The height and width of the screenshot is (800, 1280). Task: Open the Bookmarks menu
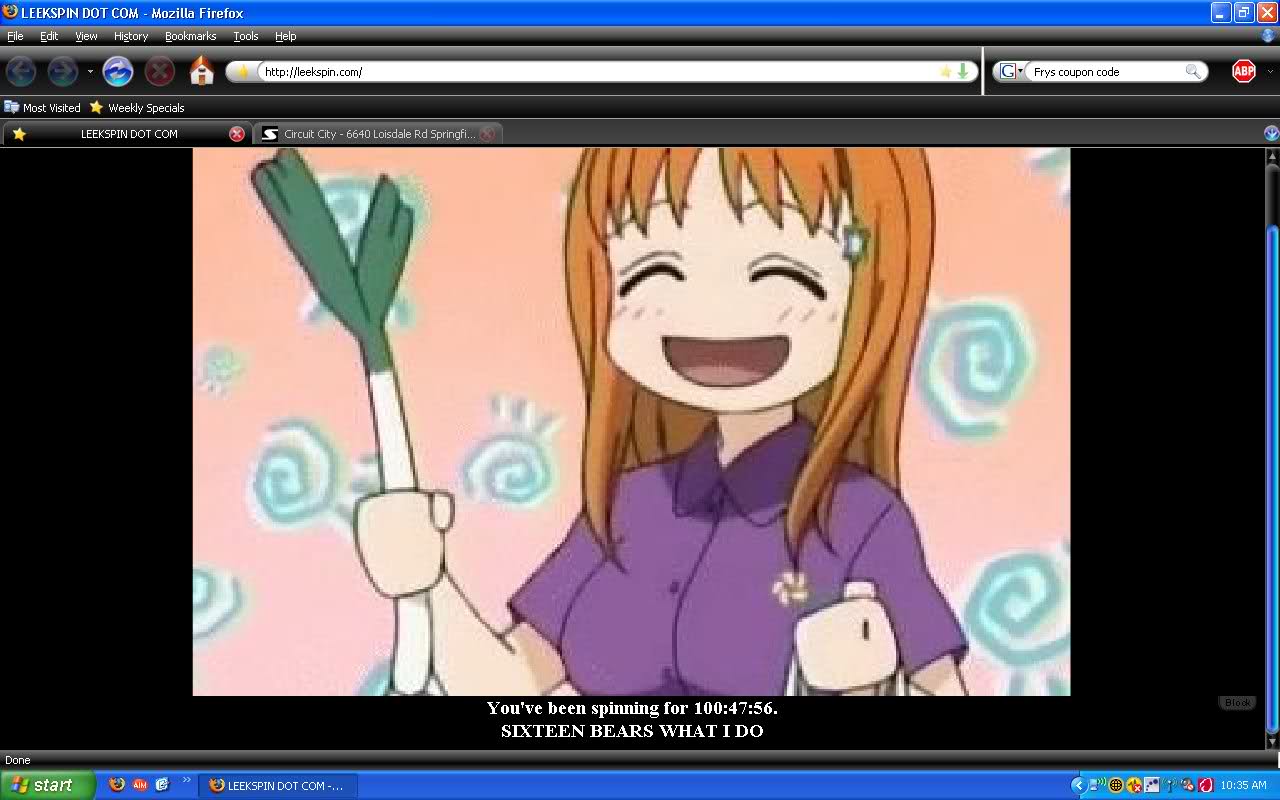click(190, 36)
